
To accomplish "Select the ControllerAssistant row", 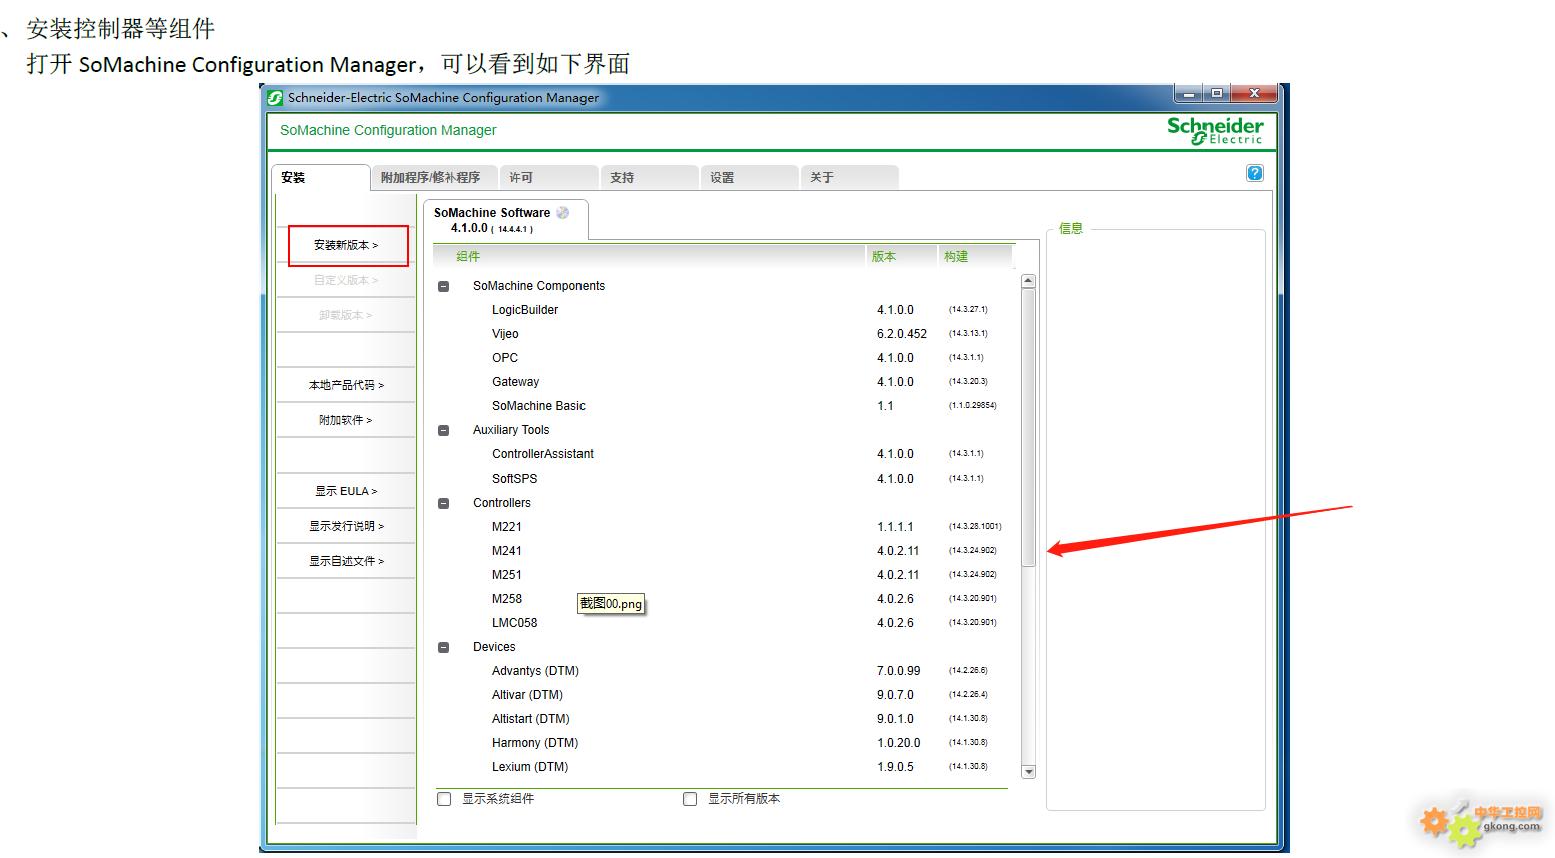I will coord(727,454).
